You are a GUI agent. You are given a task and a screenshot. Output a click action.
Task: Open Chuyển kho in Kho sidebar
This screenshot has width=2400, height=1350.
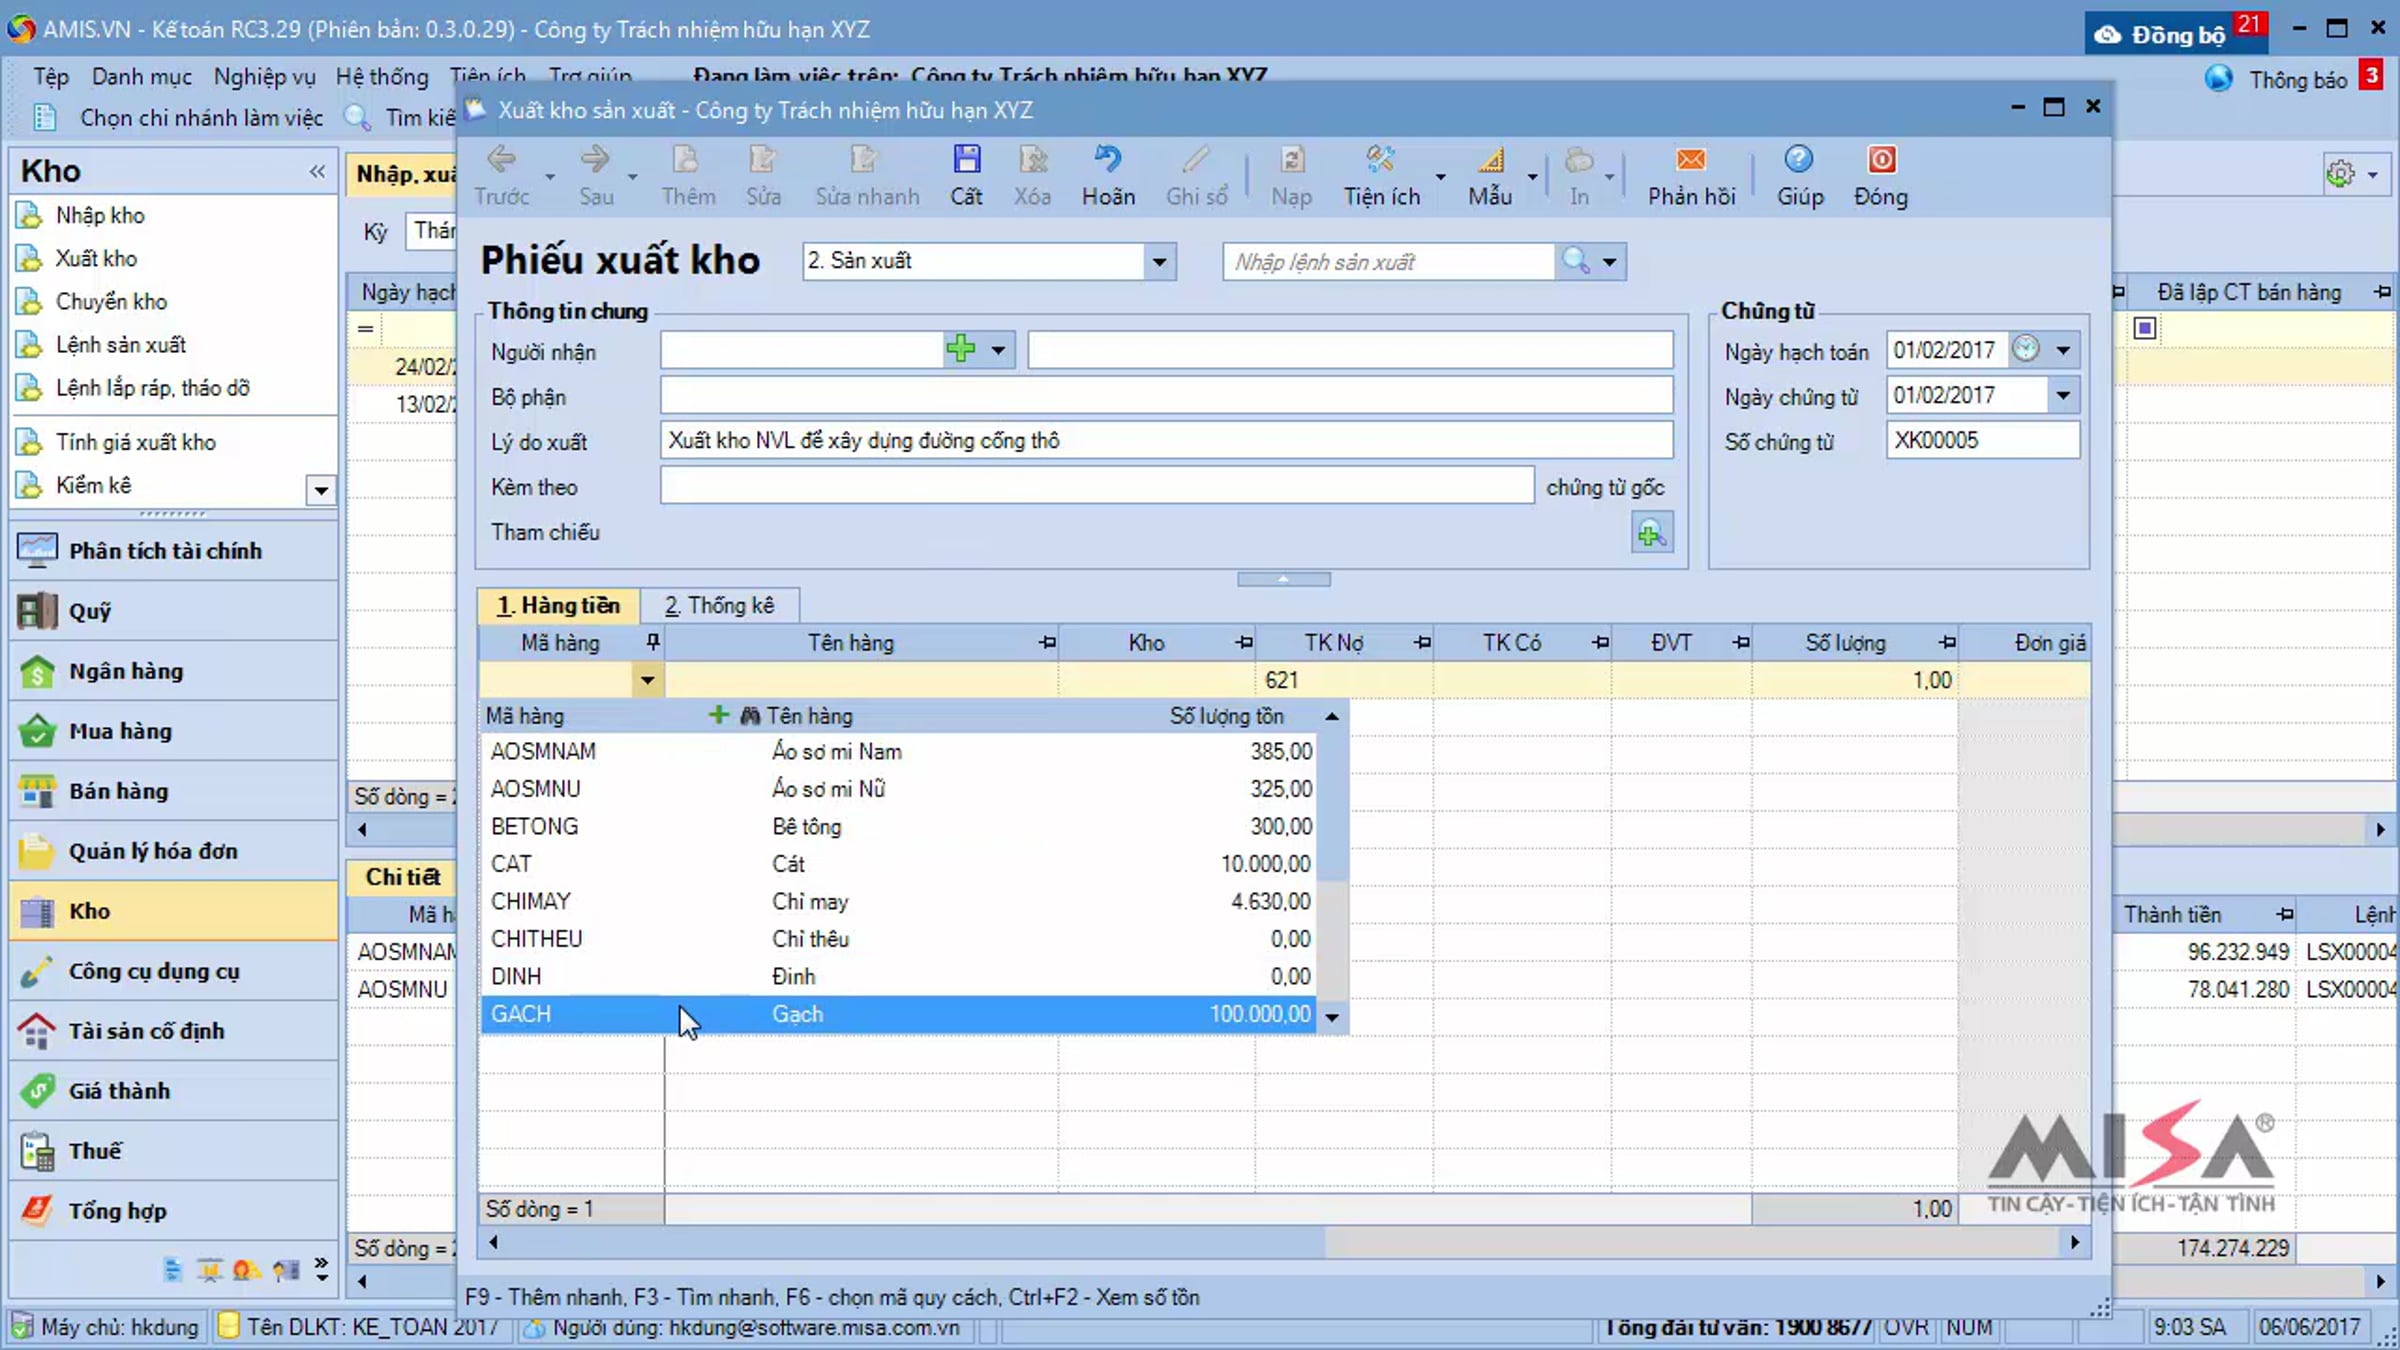pyautogui.click(x=111, y=301)
